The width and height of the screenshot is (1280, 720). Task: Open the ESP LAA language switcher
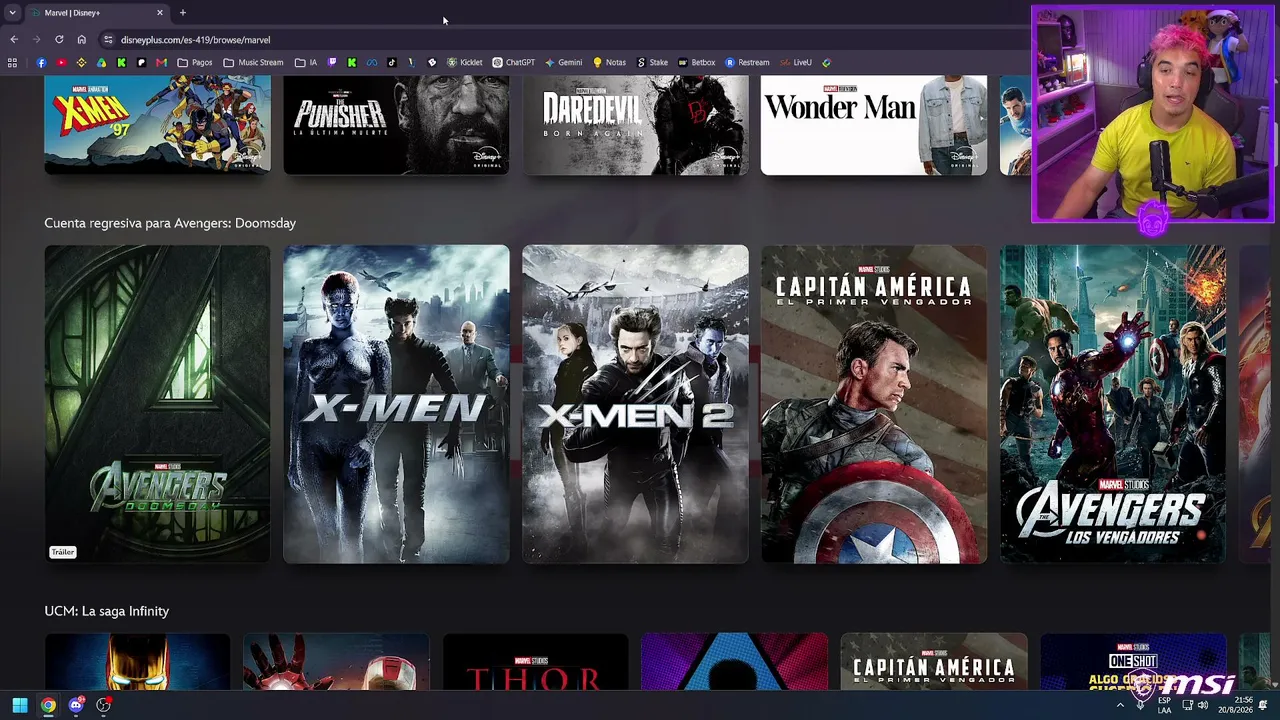tap(1164, 705)
